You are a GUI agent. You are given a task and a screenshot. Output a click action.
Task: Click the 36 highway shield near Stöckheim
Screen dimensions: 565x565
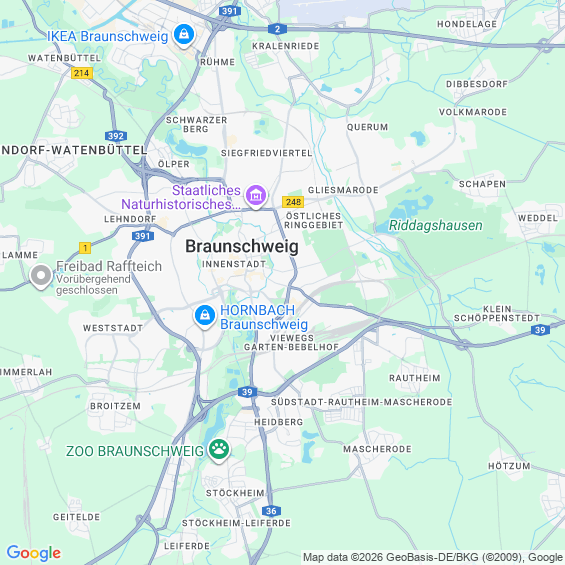pyautogui.click(x=271, y=511)
